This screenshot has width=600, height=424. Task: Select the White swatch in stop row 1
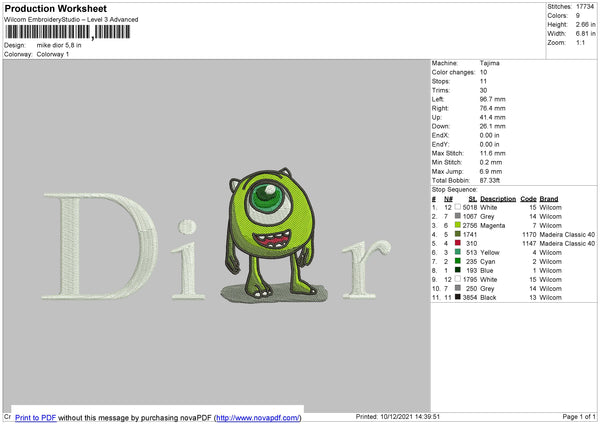pos(458,207)
